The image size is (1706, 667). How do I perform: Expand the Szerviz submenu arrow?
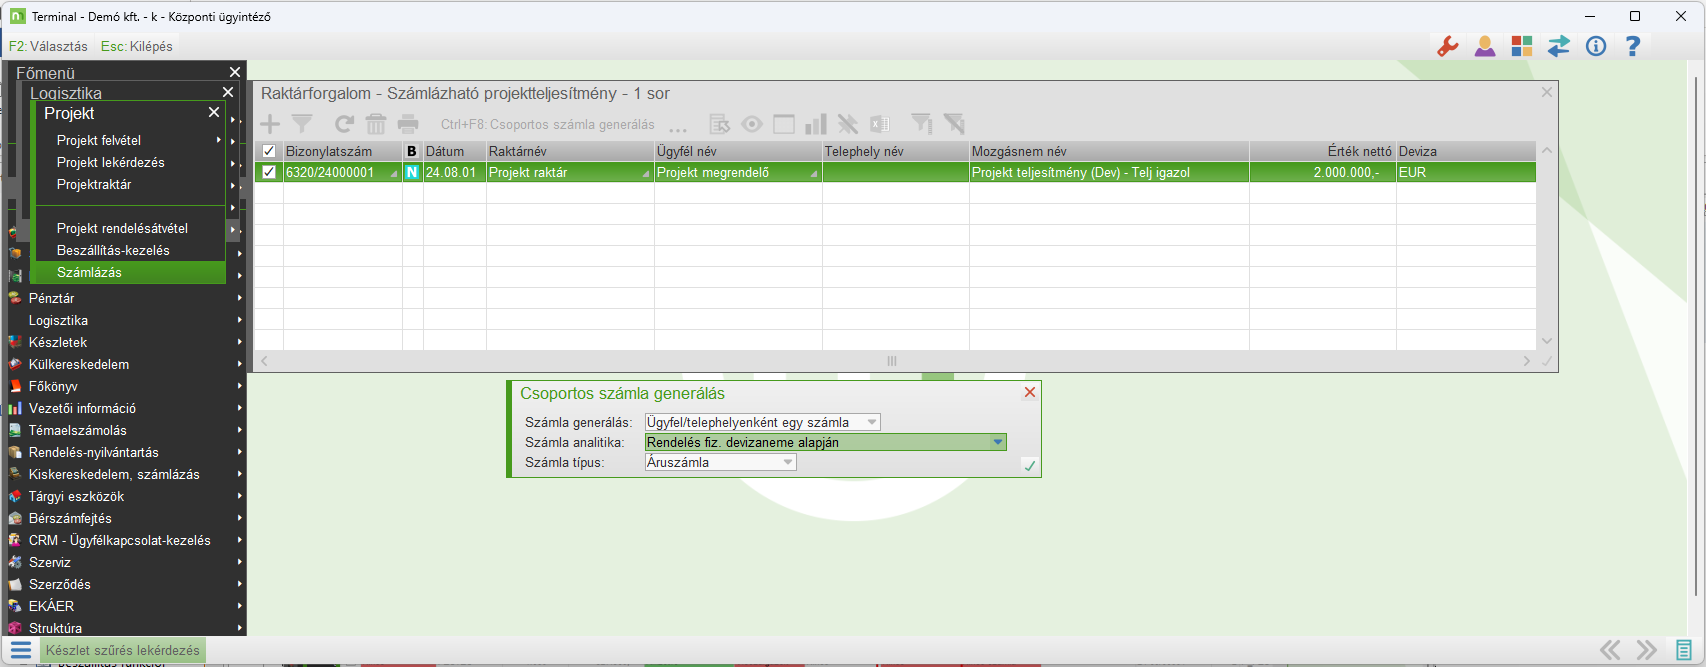click(x=240, y=562)
